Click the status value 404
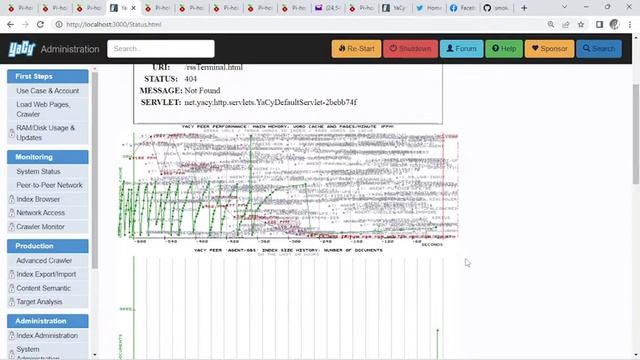This screenshot has width=640, height=360. 191,79
